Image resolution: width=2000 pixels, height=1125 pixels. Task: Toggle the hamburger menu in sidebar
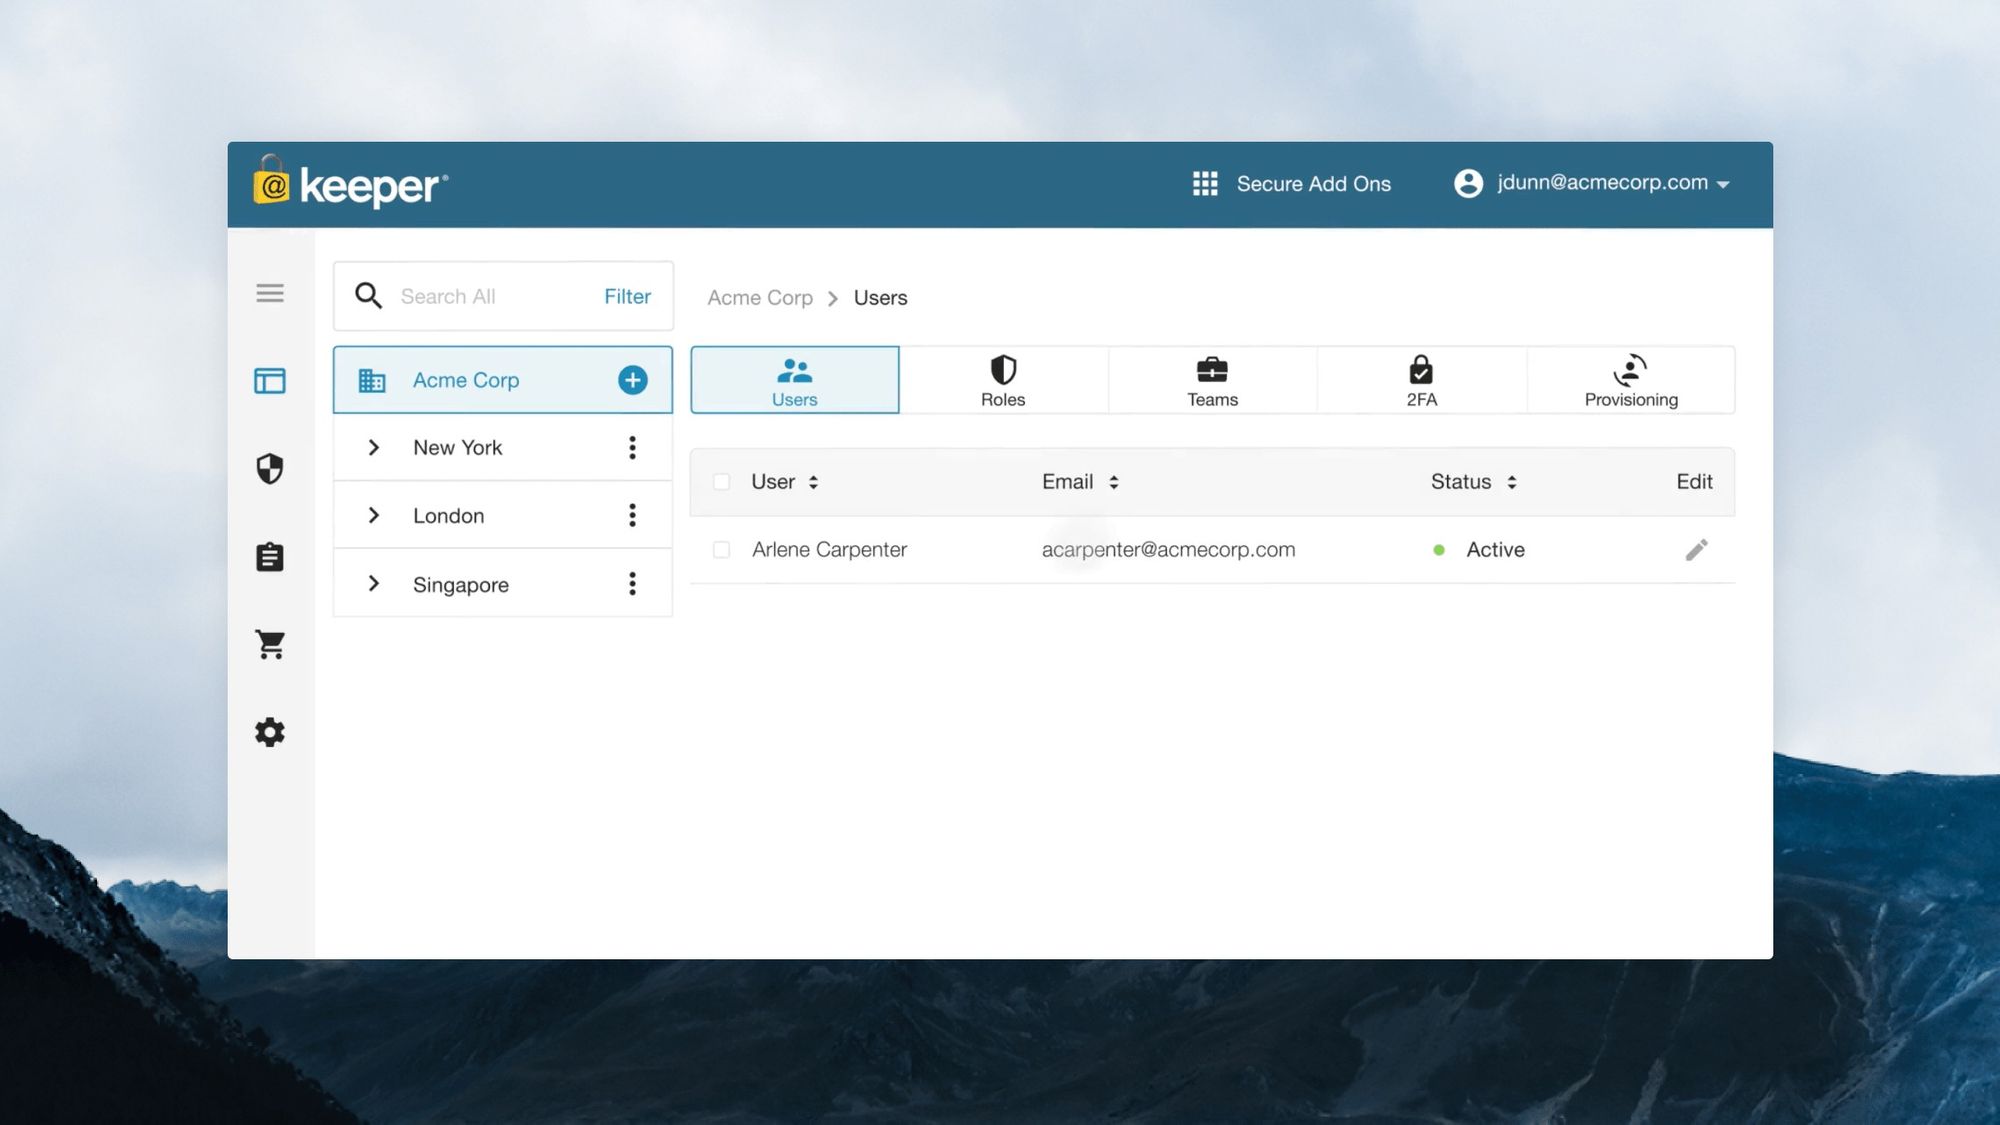coord(270,293)
